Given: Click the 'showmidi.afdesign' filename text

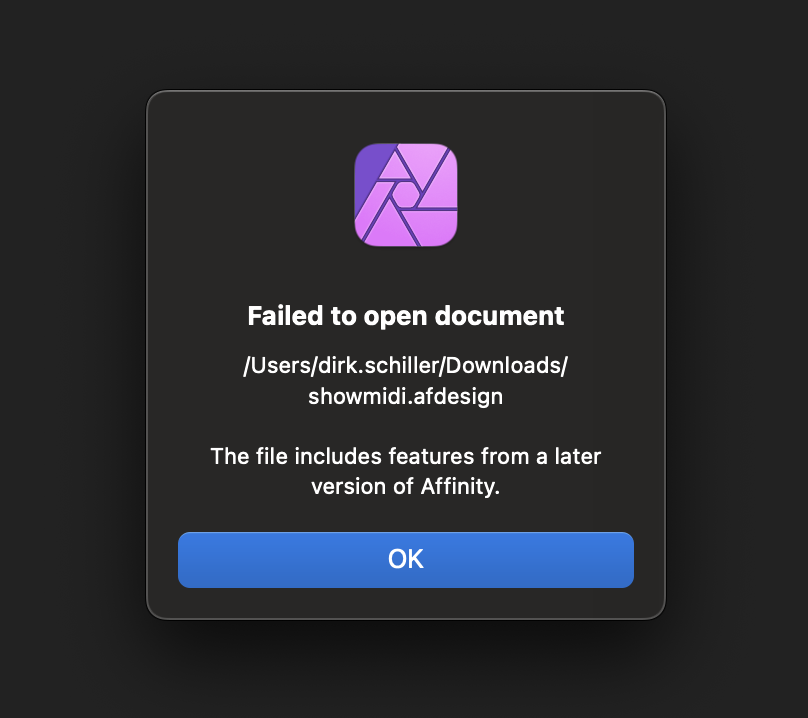Looking at the screenshot, I should tap(406, 396).
